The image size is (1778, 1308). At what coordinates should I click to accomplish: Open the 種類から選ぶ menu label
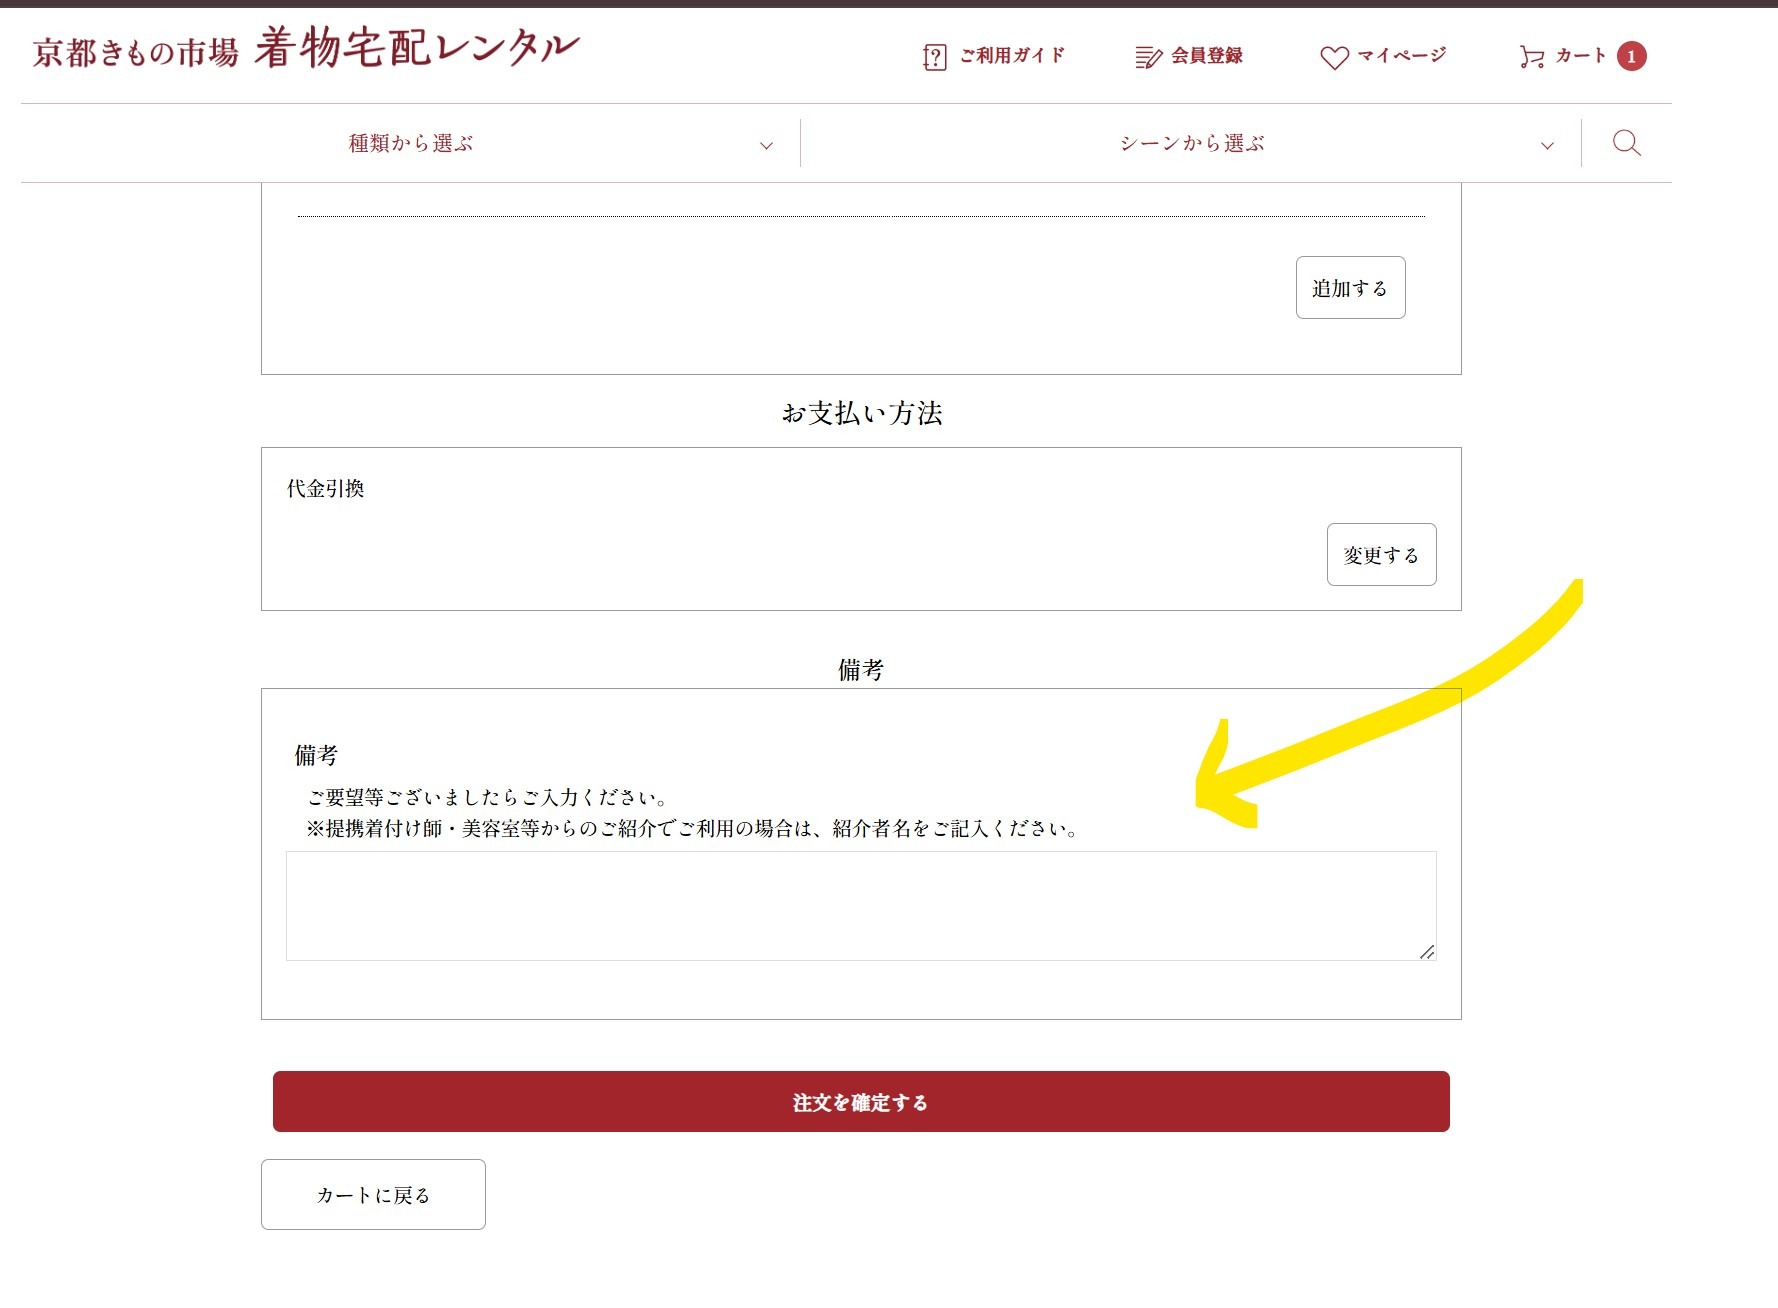tap(410, 143)
